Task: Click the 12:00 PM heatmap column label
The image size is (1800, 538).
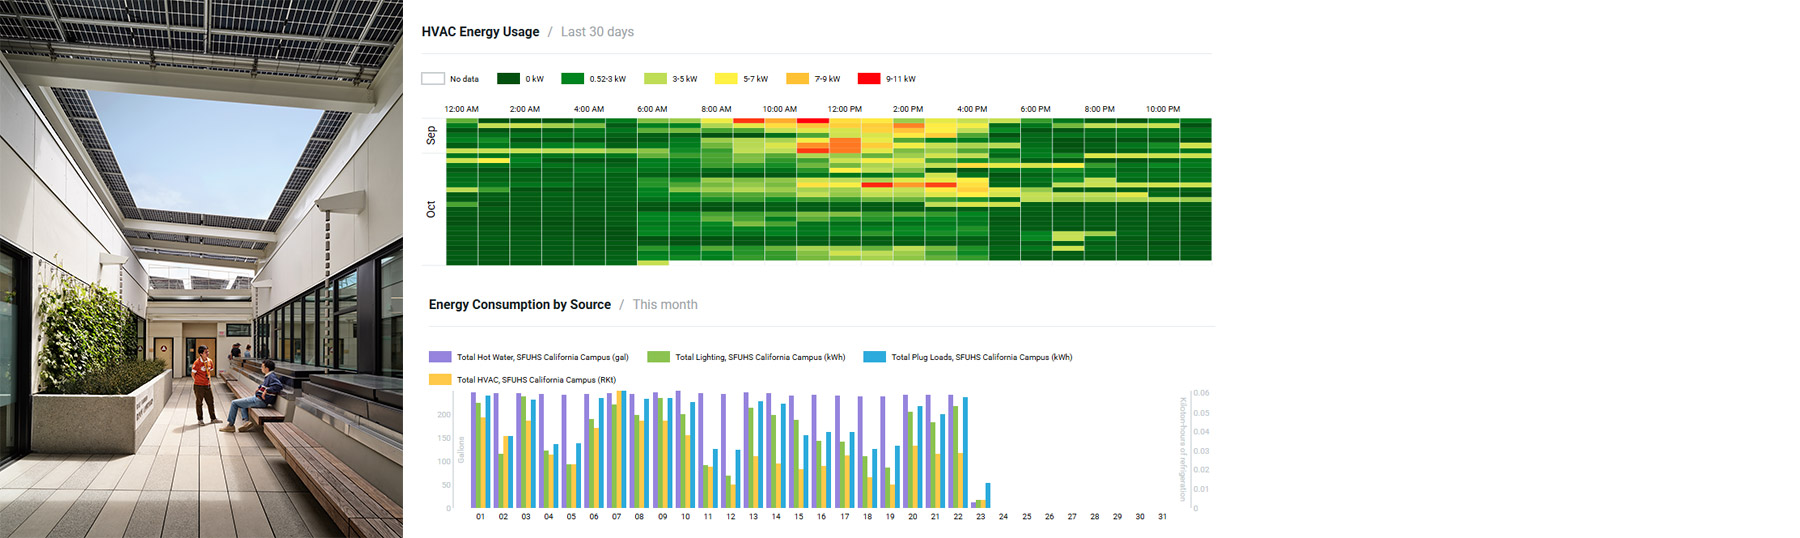Action: tap(844, 109)
